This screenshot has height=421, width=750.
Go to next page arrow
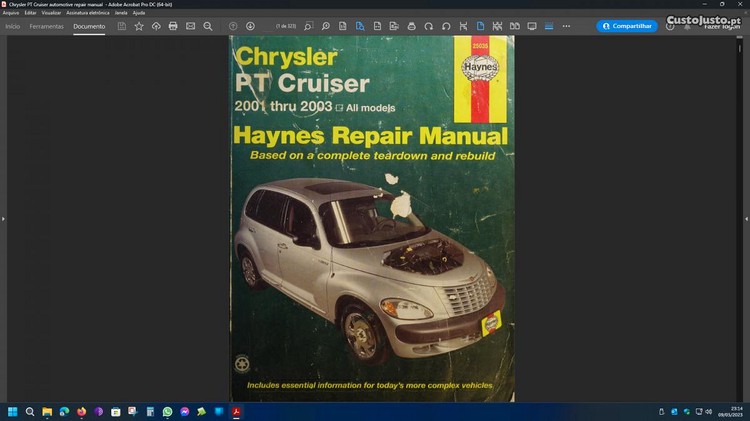[250, 26]
